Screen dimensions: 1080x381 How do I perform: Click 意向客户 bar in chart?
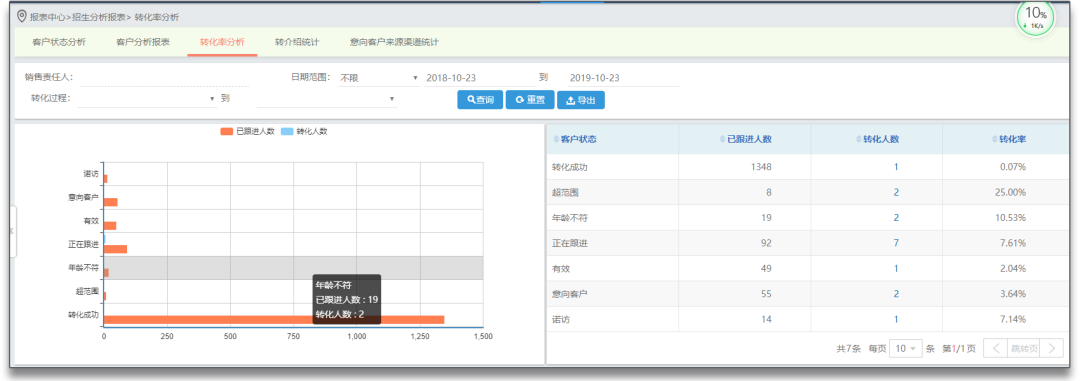point(111,202)
